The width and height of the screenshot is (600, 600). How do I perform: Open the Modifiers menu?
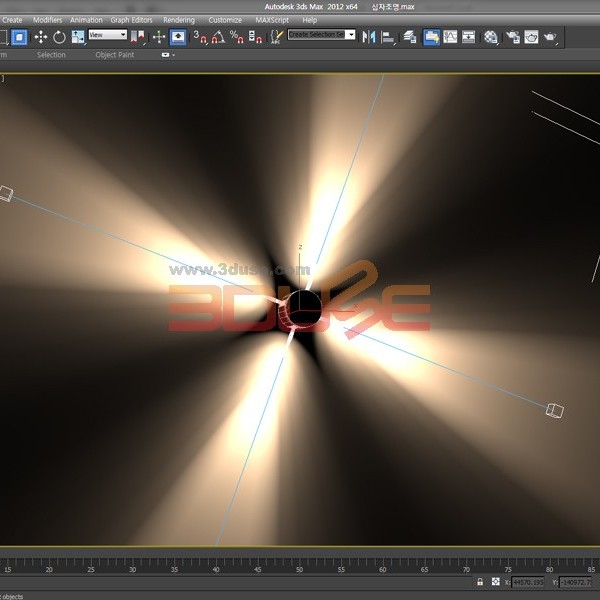point(47,19)
